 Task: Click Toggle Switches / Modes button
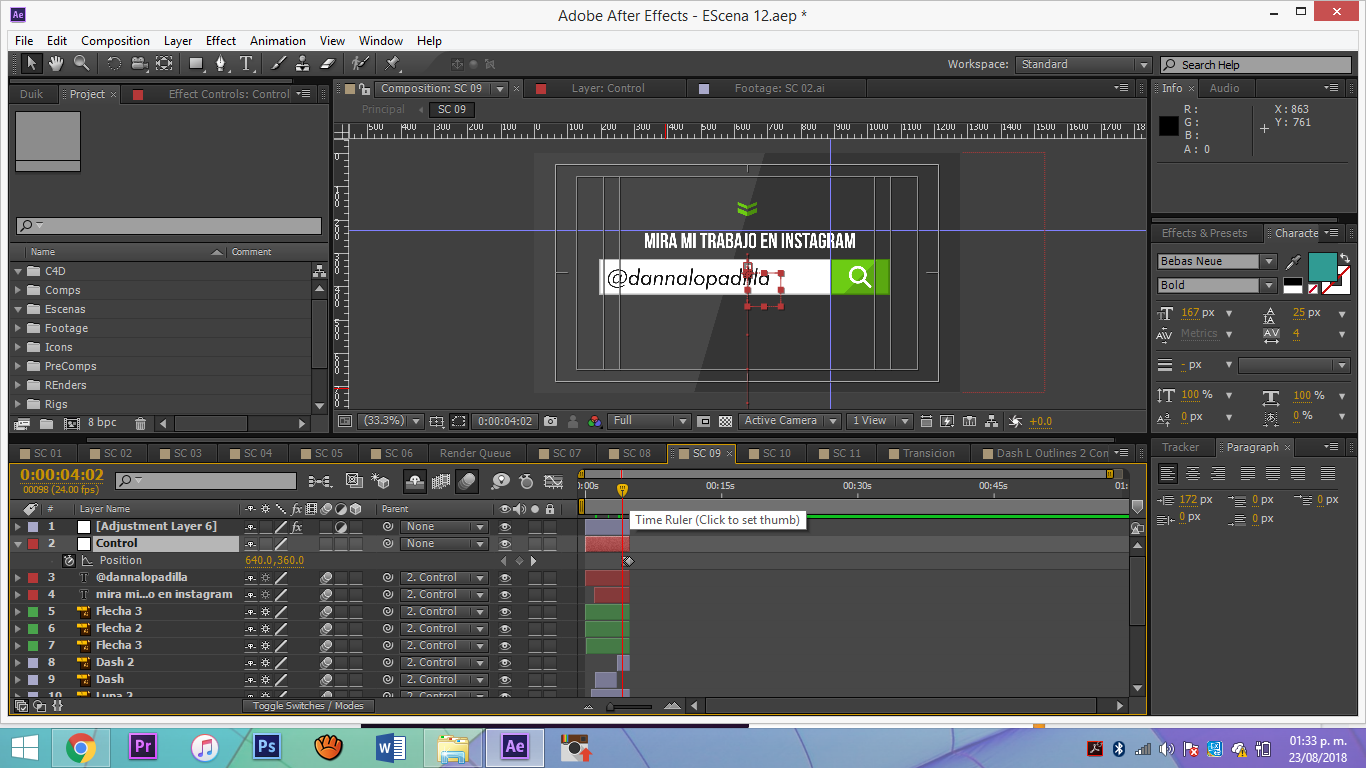pyautogui.click(x=308, y=706)
